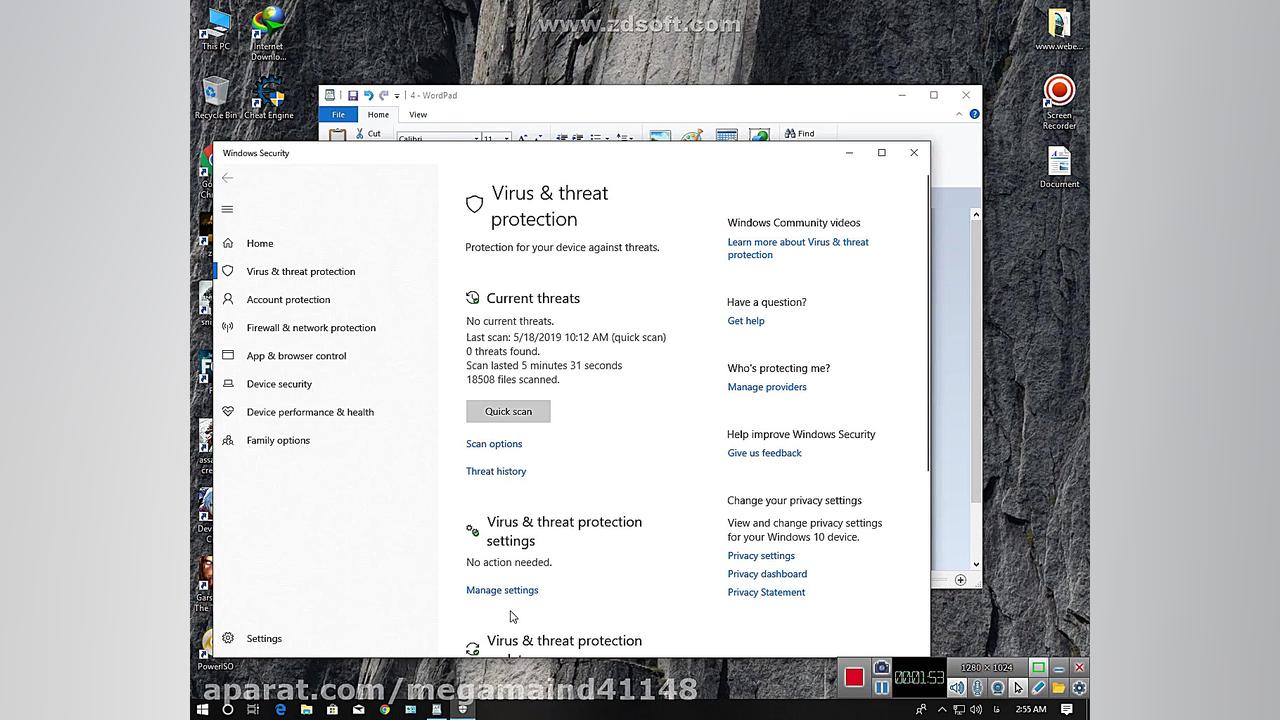Click the Device security laptop icon

(228, 383)
